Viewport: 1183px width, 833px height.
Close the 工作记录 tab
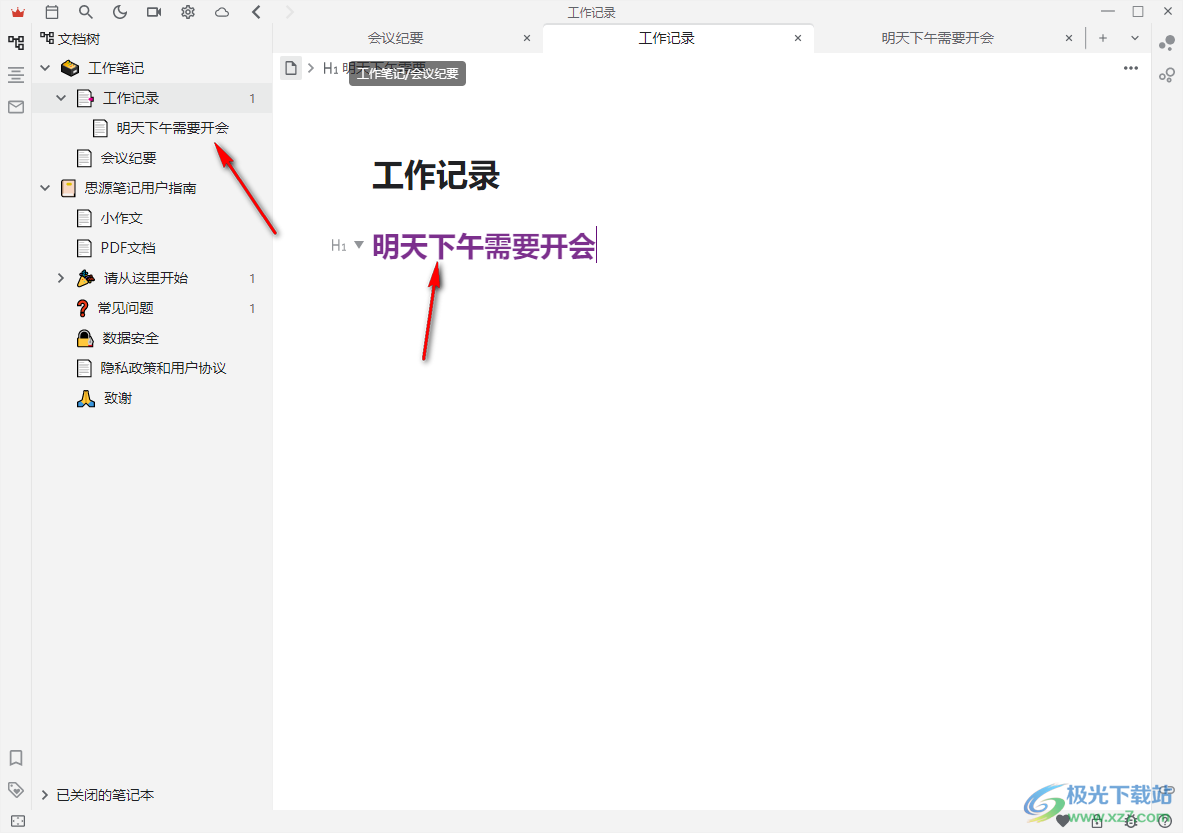(x=797, y=38)
